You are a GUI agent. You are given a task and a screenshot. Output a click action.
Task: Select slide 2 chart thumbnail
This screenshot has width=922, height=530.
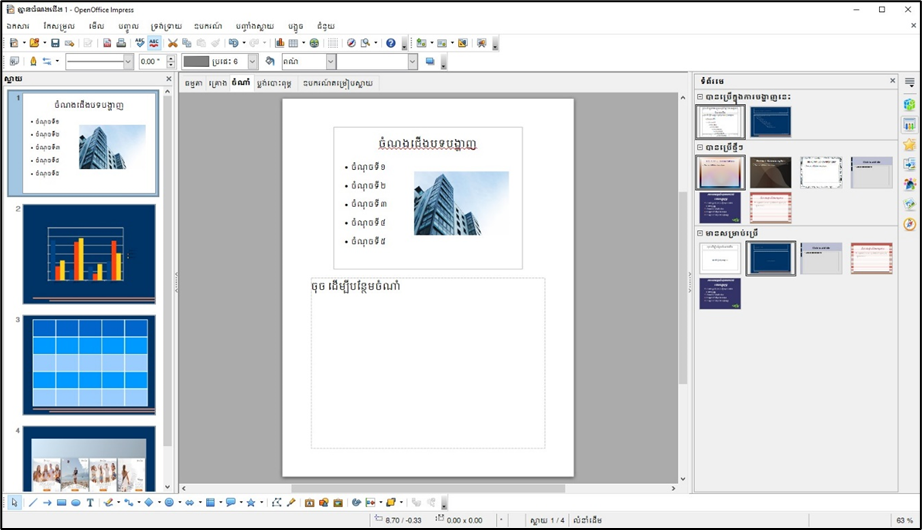(89, 253)
